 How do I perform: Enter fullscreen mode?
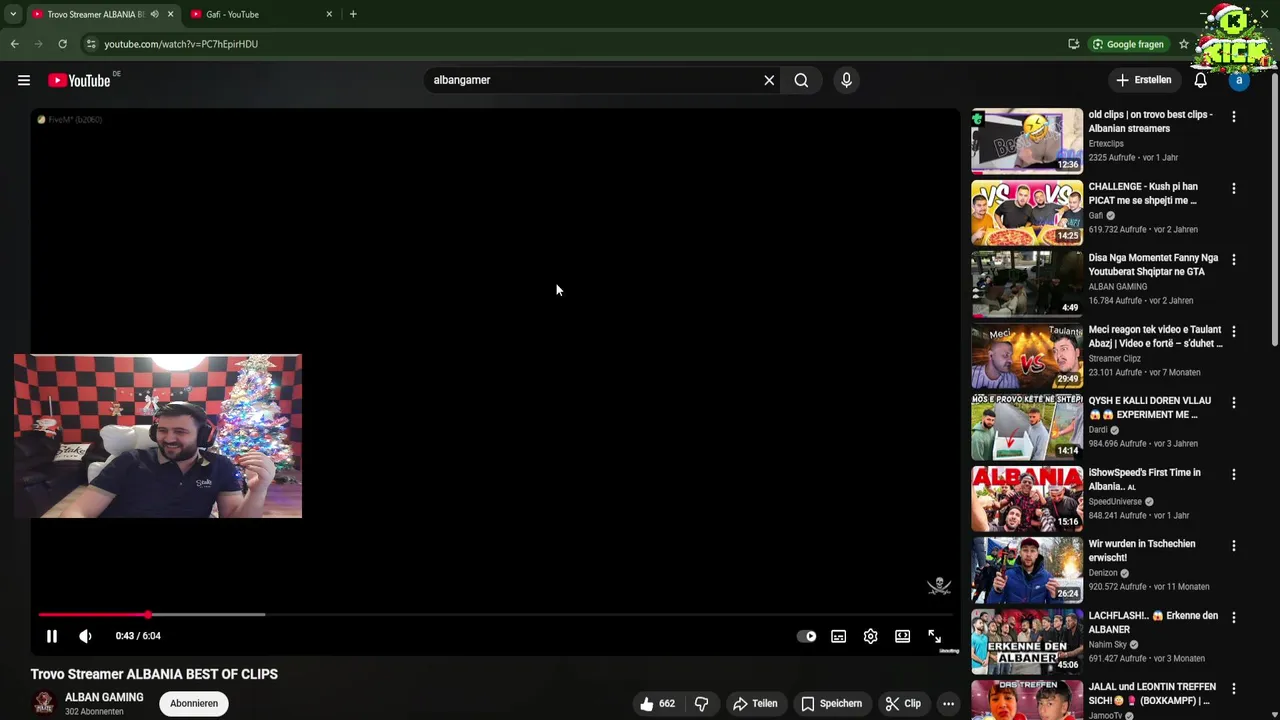coord(934,636)
